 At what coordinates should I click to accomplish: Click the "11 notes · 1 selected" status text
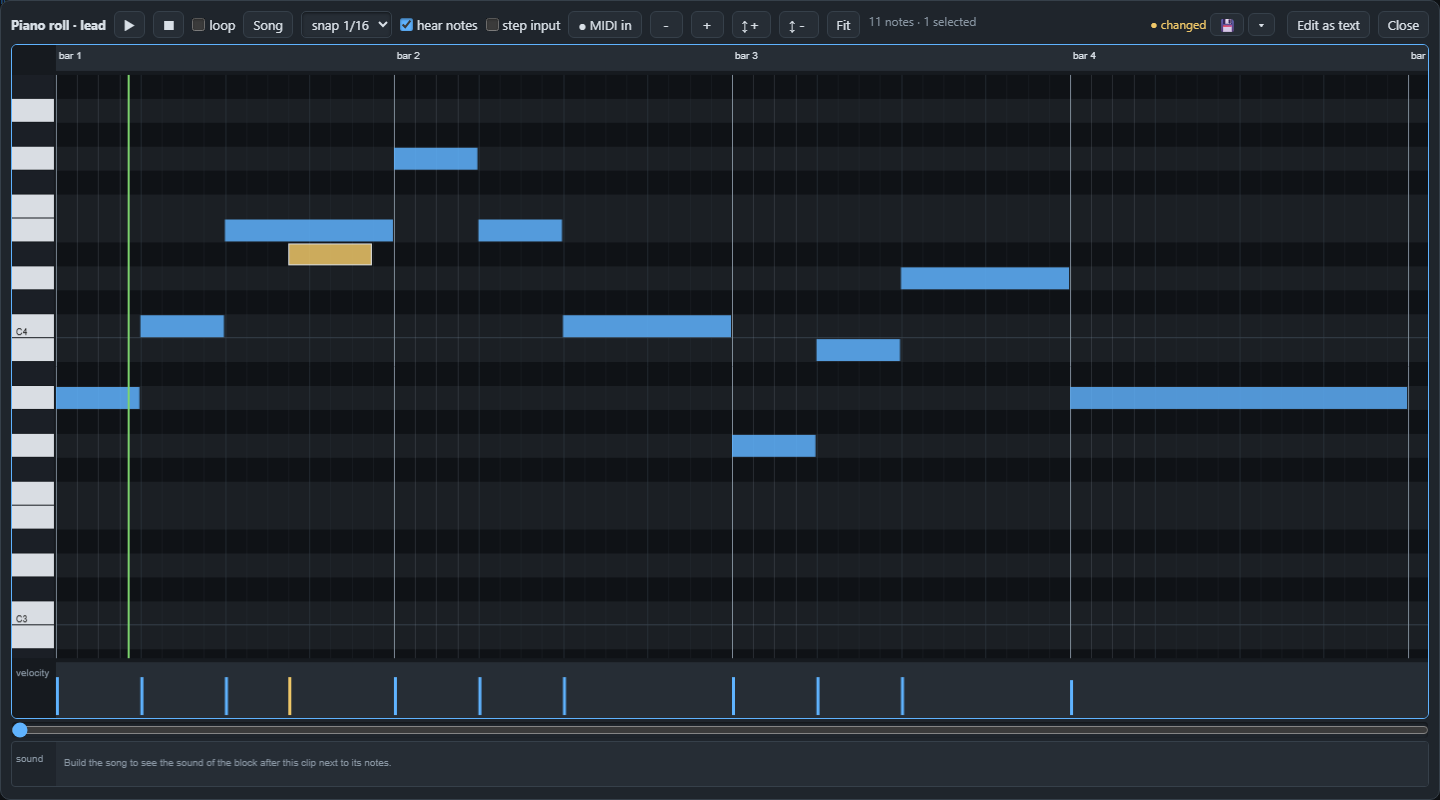(922, 22)
